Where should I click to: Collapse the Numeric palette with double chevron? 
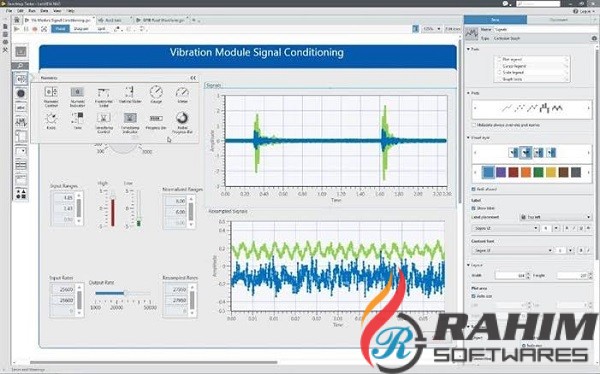(193, 78)
